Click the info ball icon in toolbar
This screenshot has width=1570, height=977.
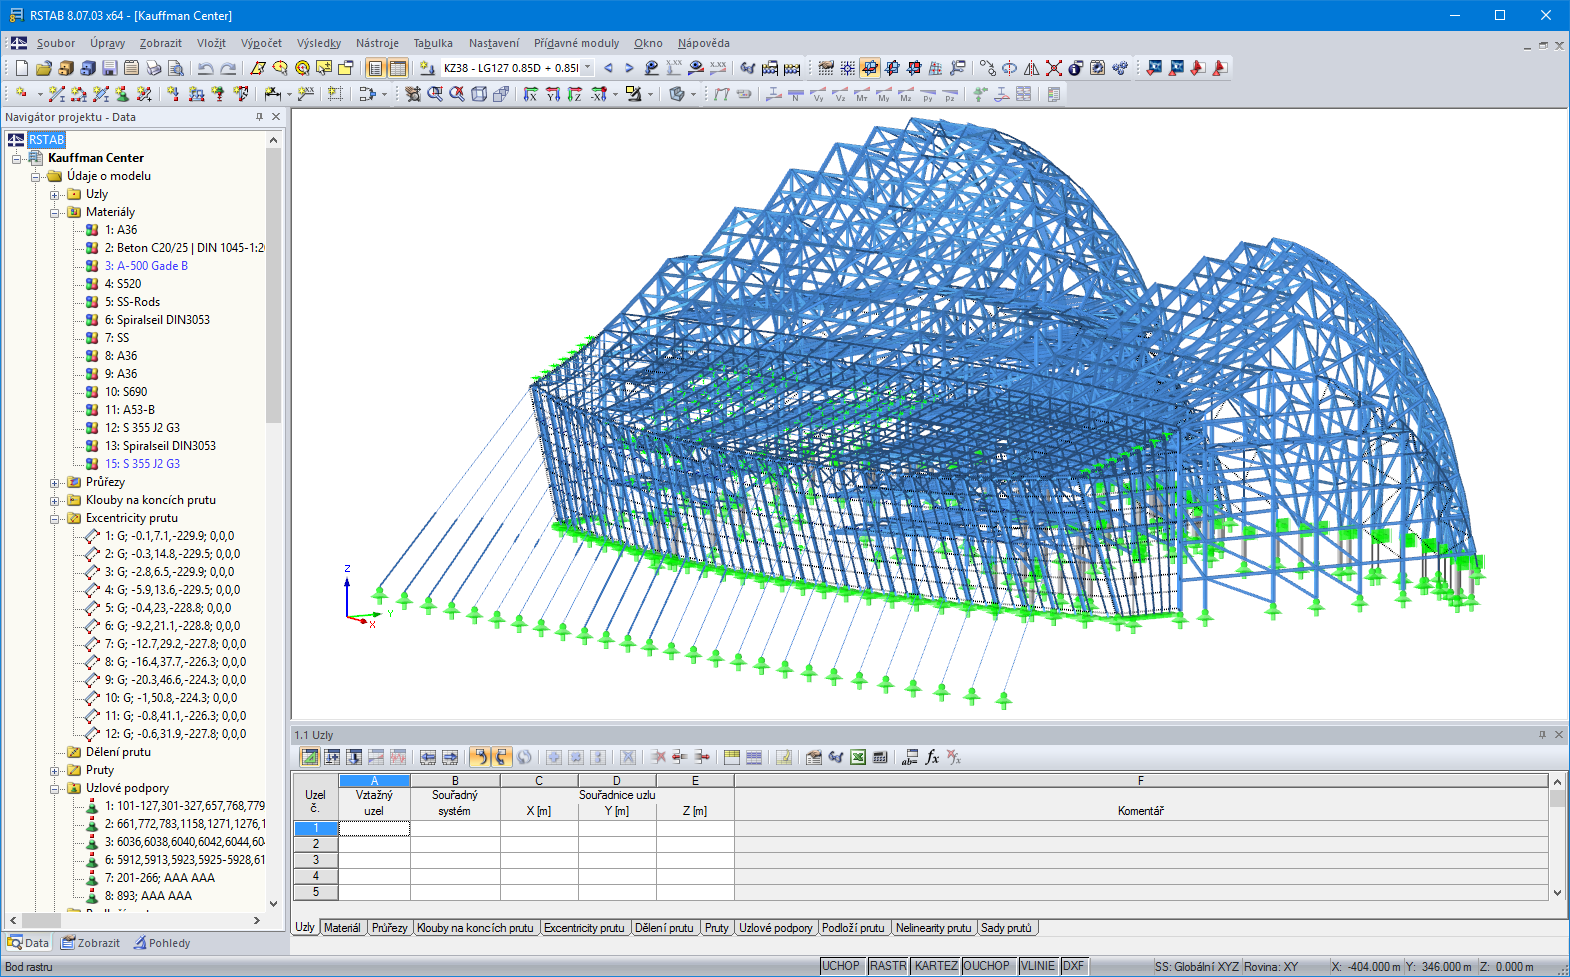1075,68
